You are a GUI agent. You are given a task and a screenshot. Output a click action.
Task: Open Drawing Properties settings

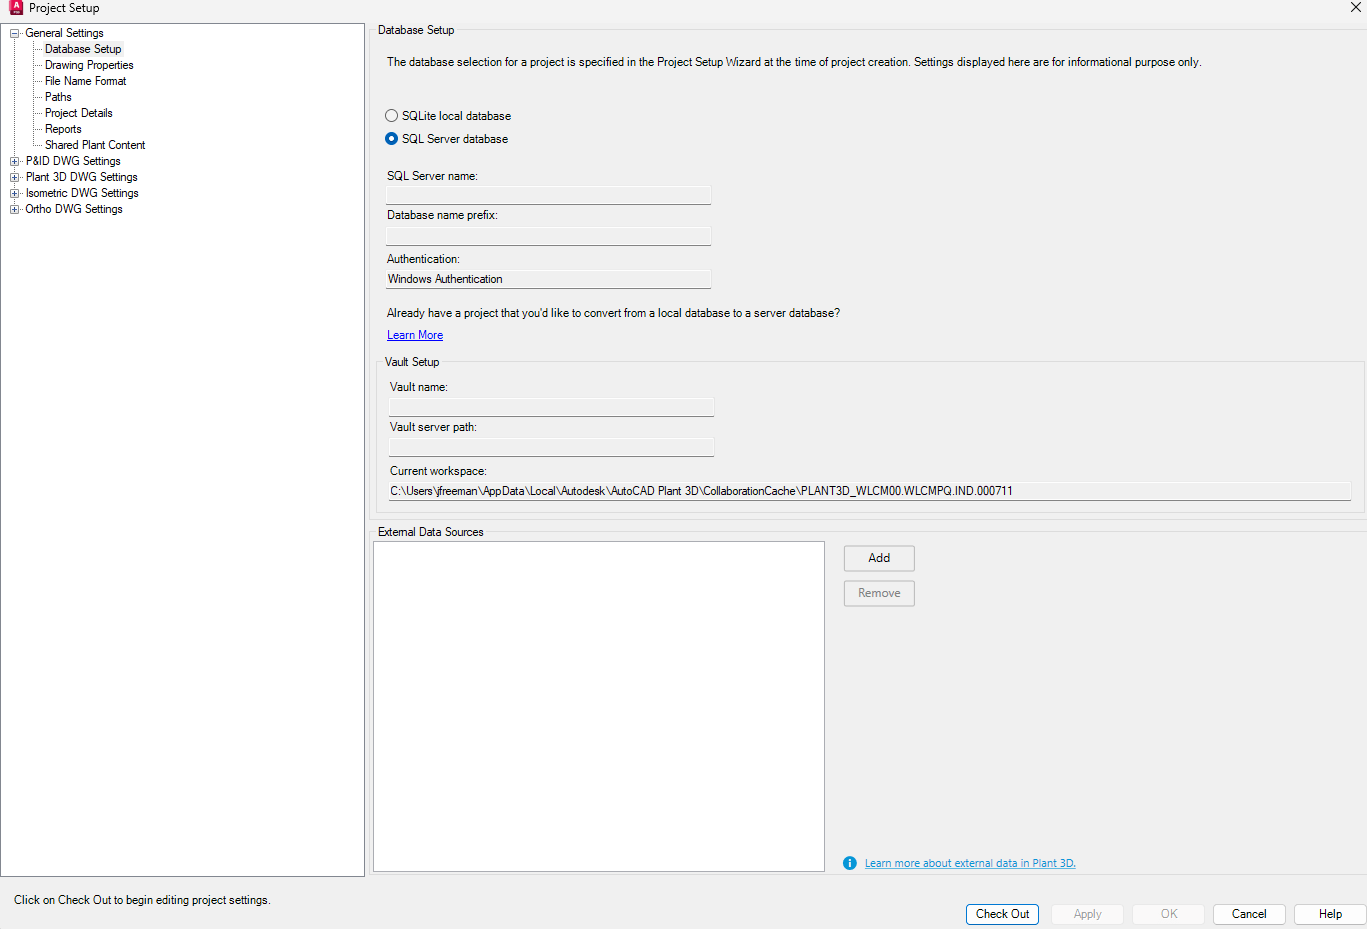[x=88, y=64]
